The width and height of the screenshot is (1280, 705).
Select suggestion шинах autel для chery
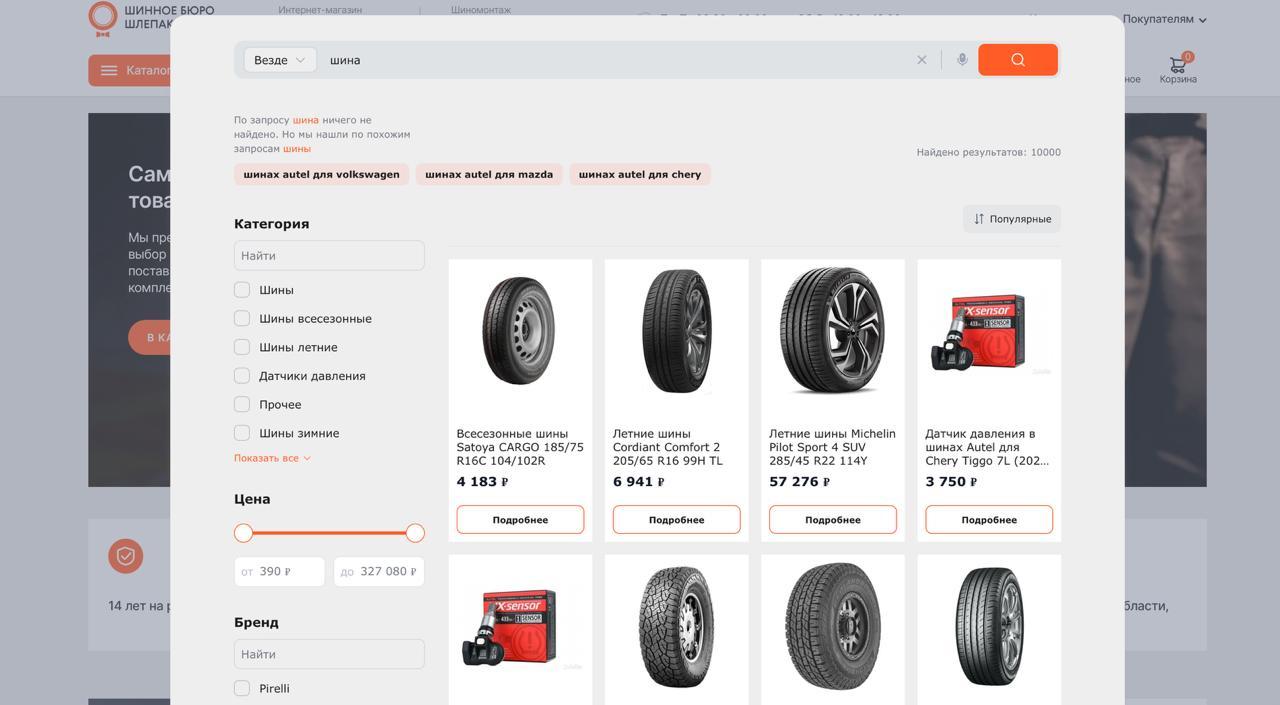(x=640, y=174)
